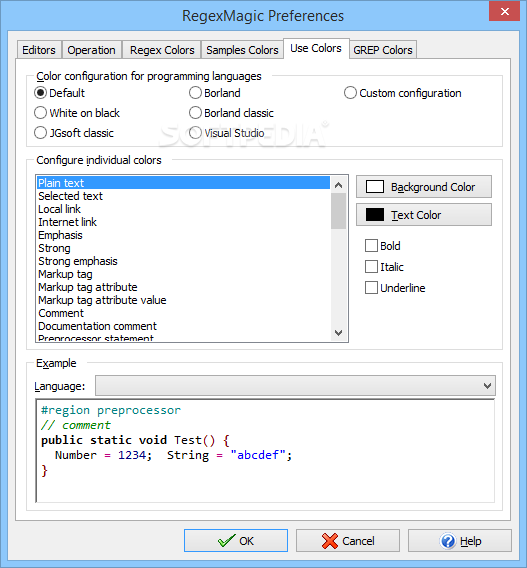Click the black text color swatch
Image resolution: width=527 pixels, height=568 pixels.
375,215
